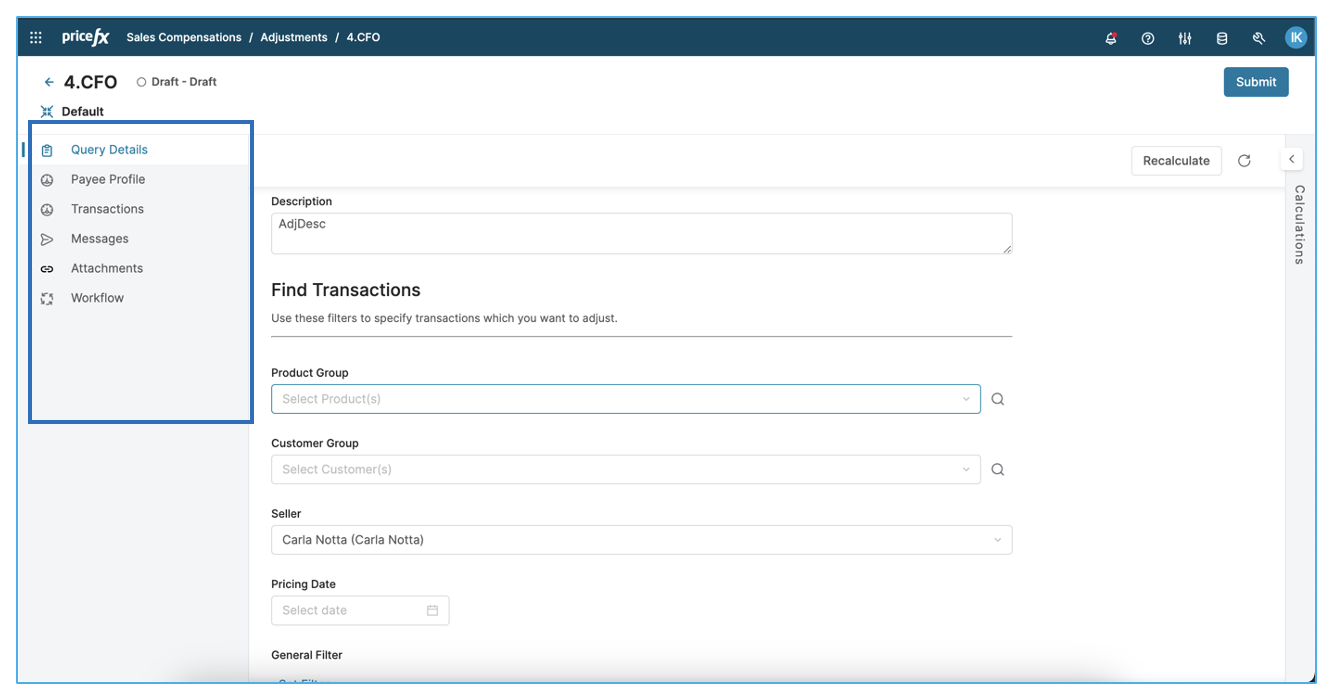The image size is (1330, 698).
Task: Open the database icon in header
Action: [x=1222, y=38]
